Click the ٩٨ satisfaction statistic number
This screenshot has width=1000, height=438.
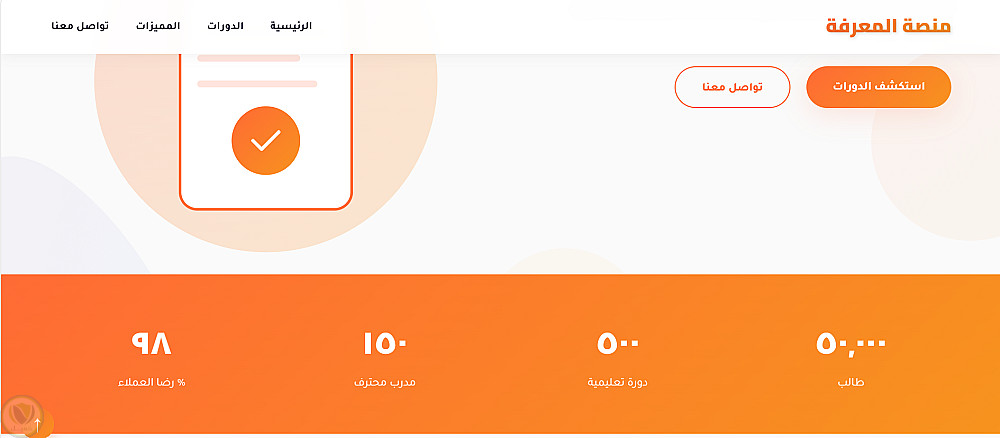(152, 344)
